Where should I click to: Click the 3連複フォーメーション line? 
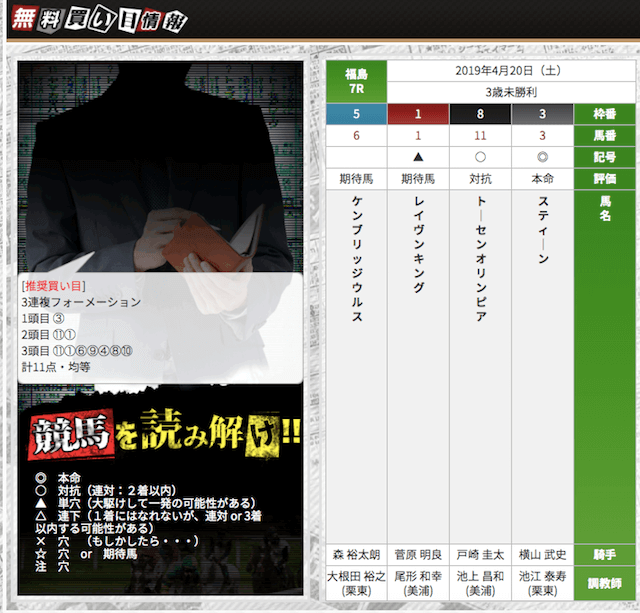(81, 302)
